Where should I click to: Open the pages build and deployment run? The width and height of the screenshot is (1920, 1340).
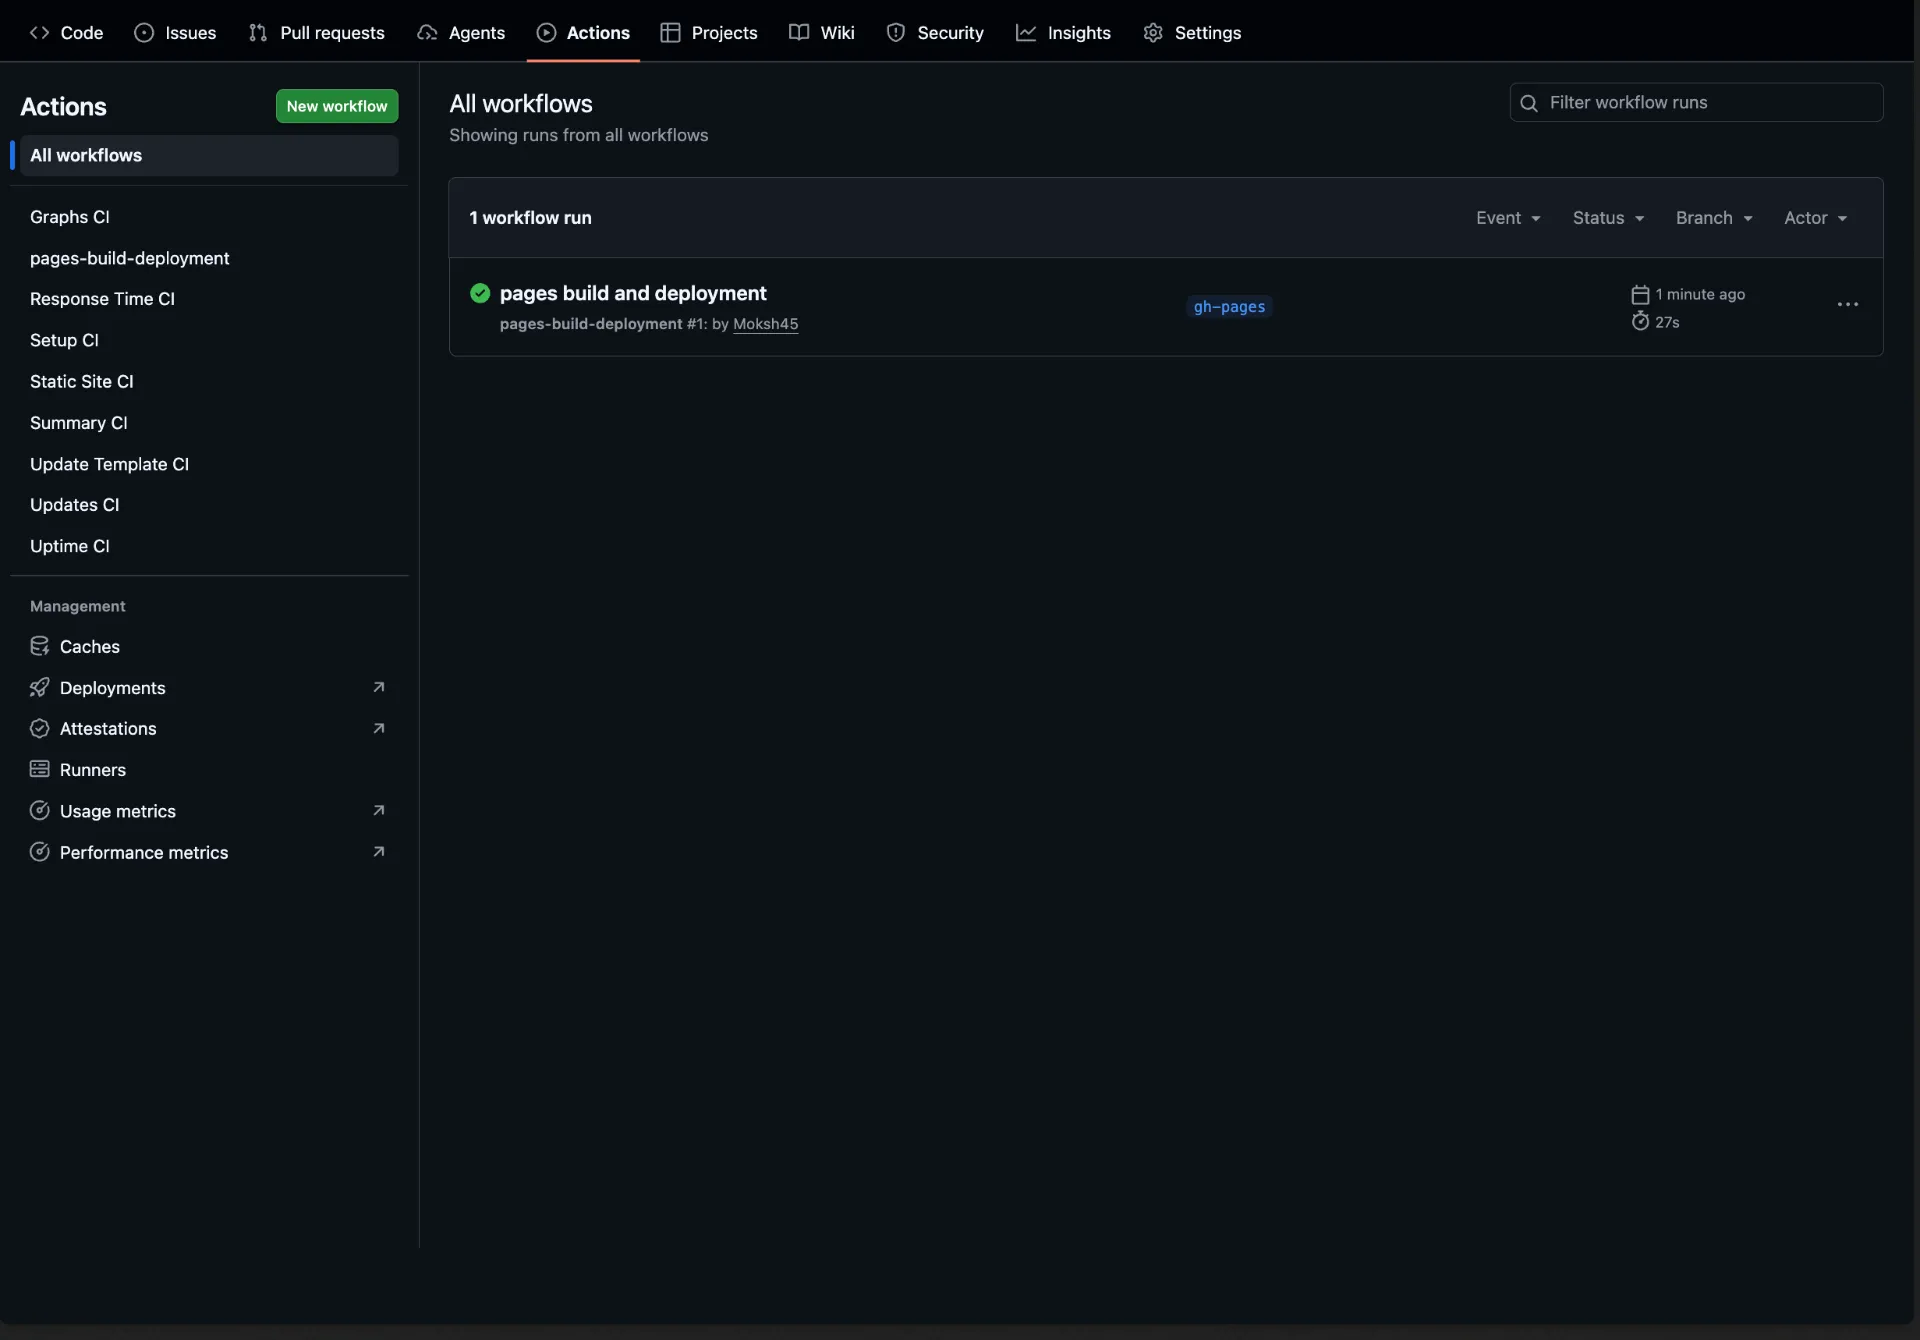[x=633, y=293]
